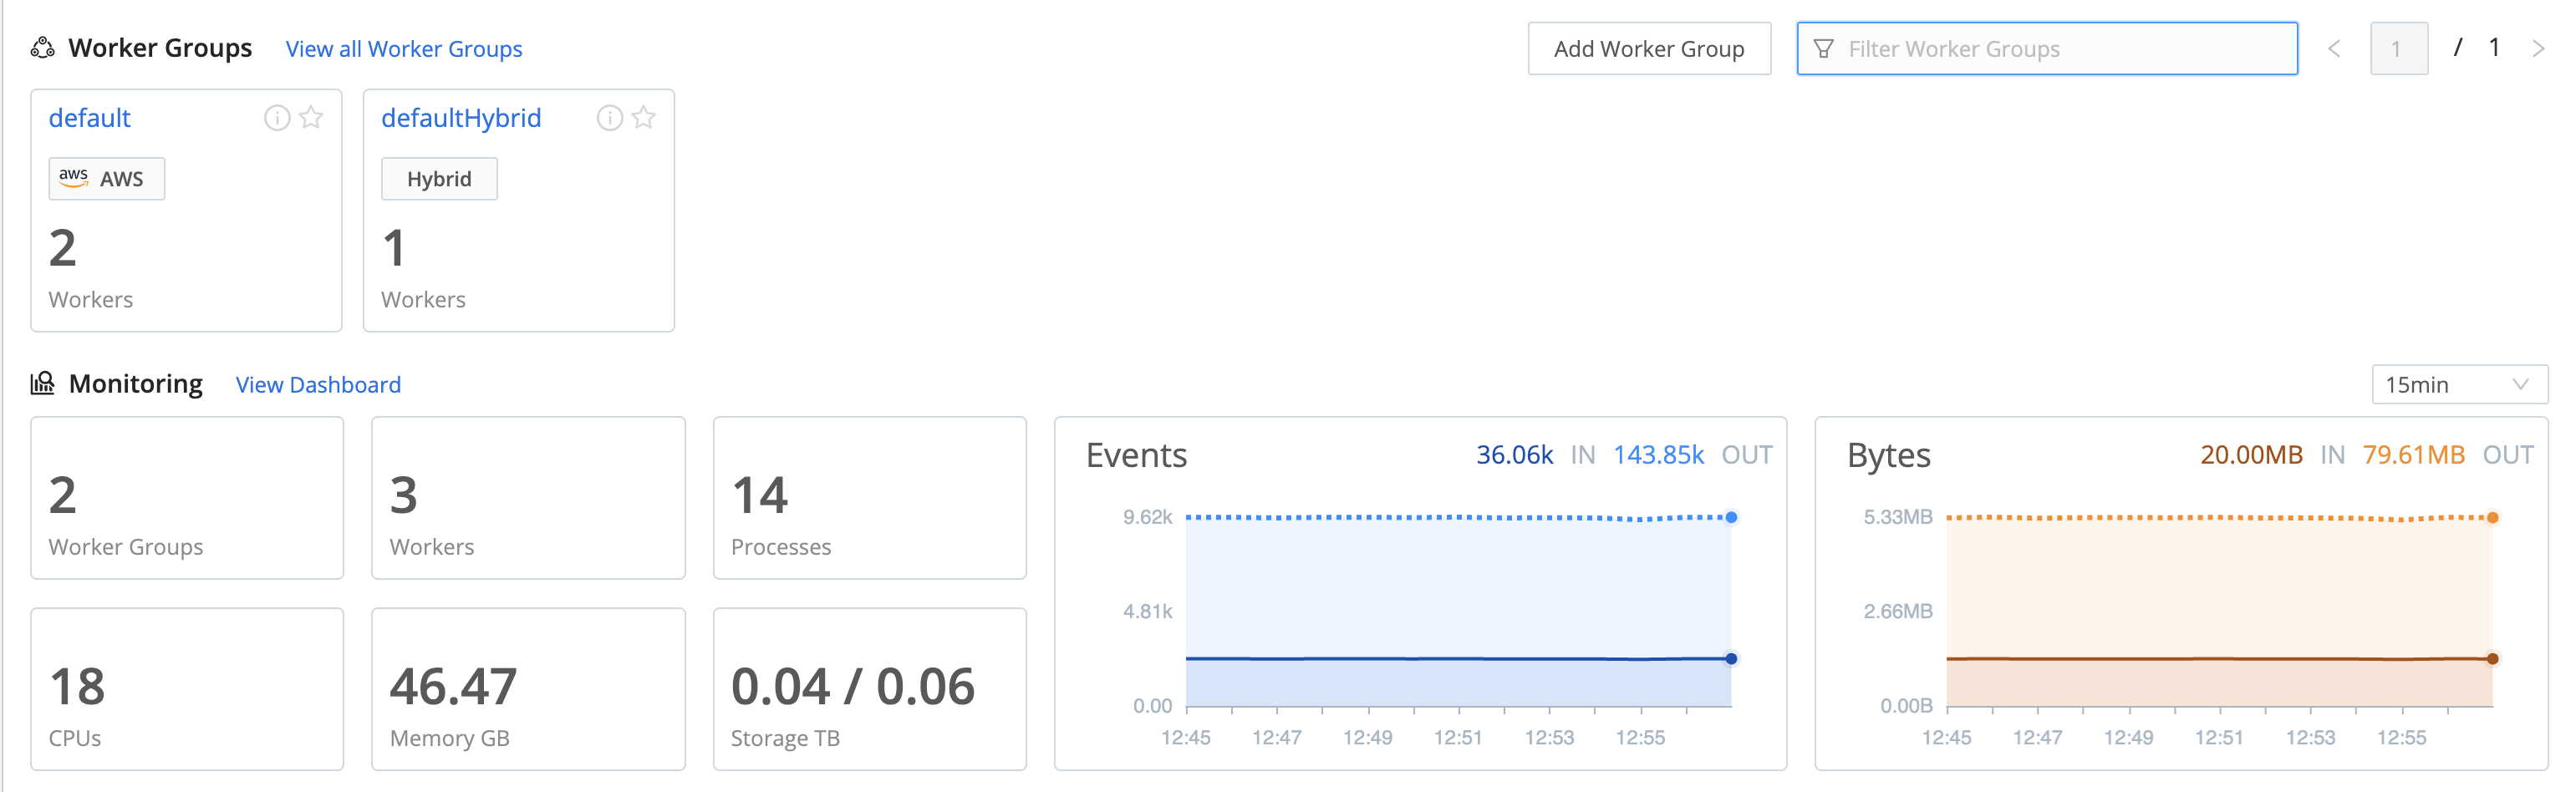Screen dimensions: 2576x792
Task: Open the default worker group
Action: tap(90, 118)
